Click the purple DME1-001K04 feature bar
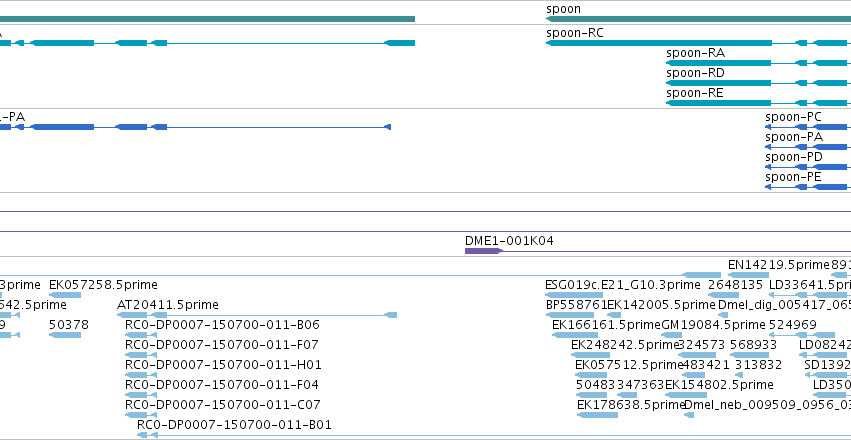Viewport: 851px width, 440px height. coord(484,251)
